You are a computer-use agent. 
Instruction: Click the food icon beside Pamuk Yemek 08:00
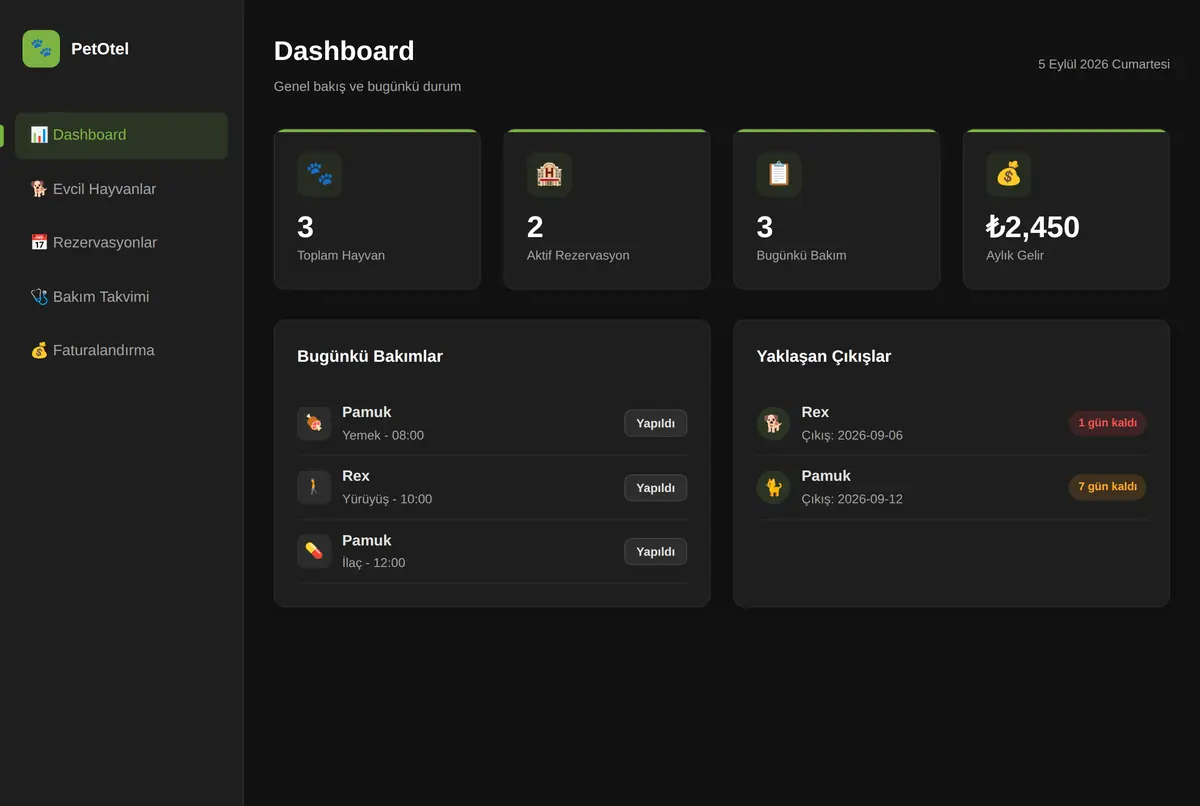(x=314, y=423)
